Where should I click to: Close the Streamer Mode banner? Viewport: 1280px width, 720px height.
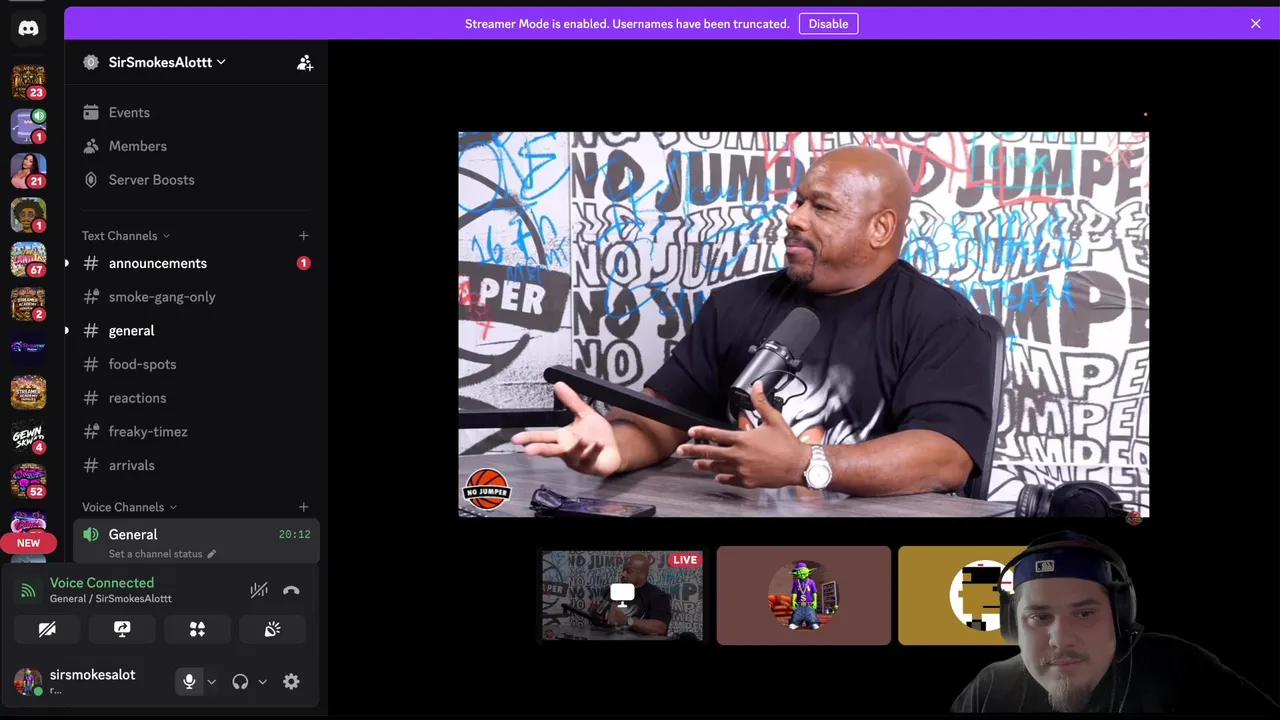[x=1256, y=24]
